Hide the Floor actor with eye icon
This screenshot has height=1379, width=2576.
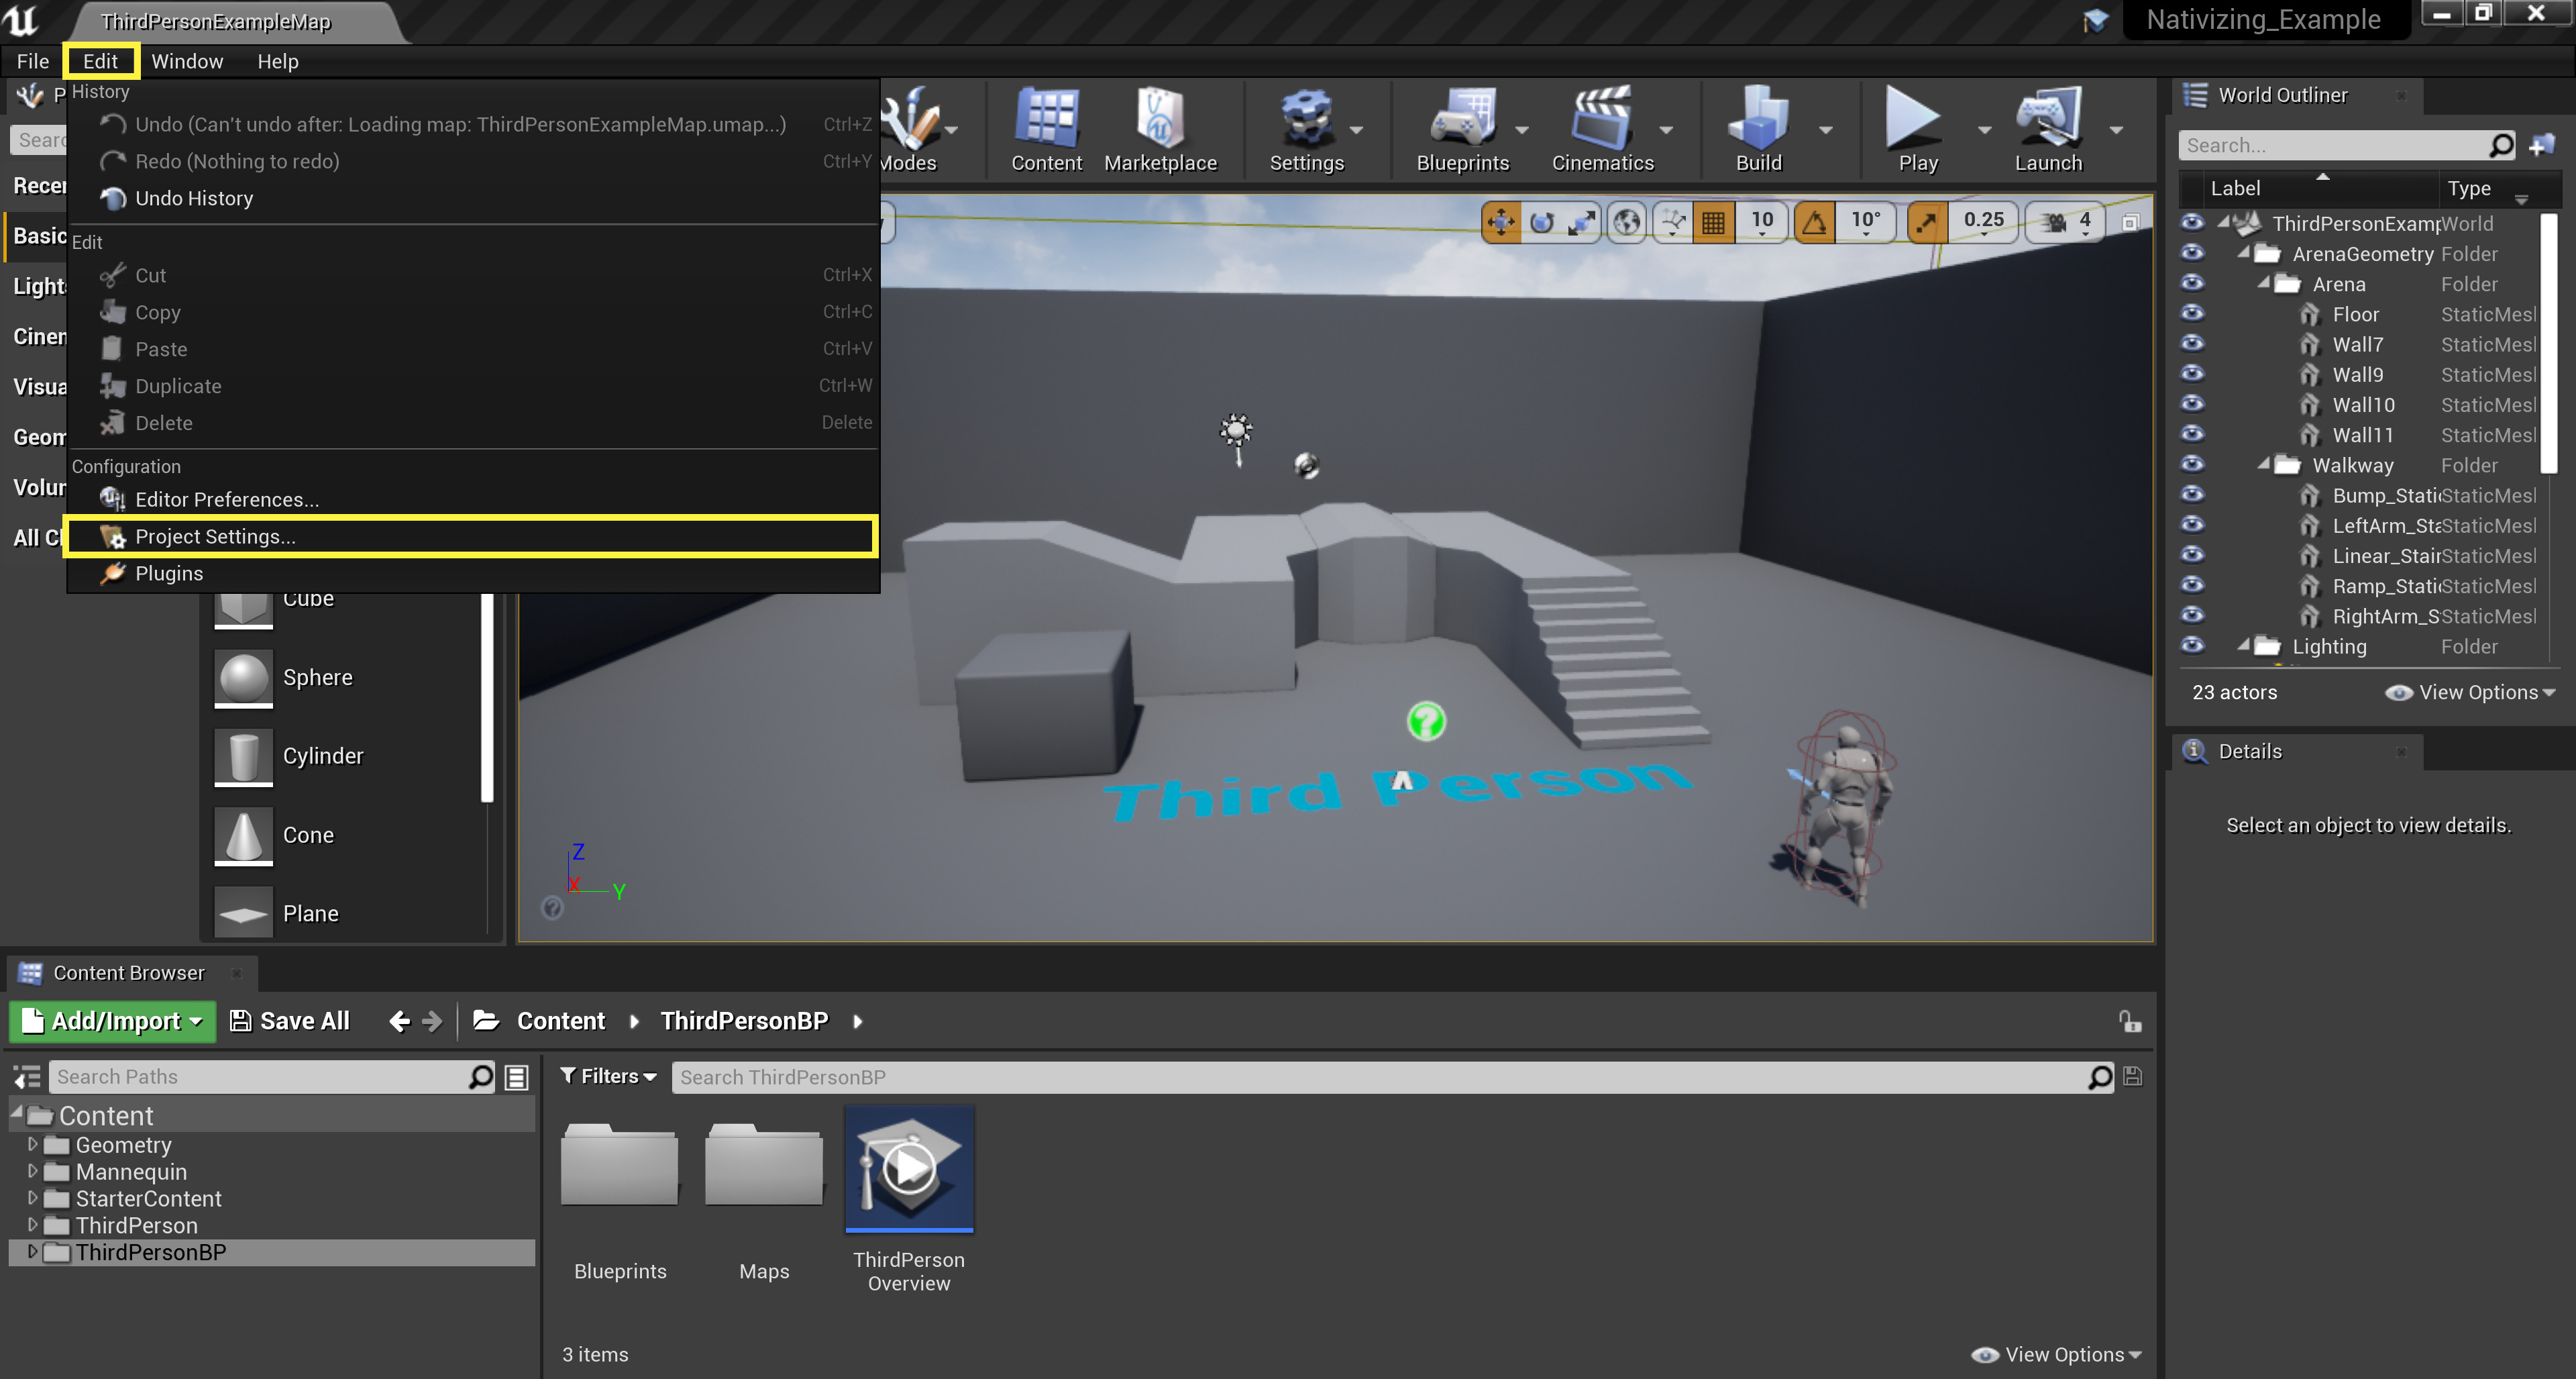pos(2191,313)
